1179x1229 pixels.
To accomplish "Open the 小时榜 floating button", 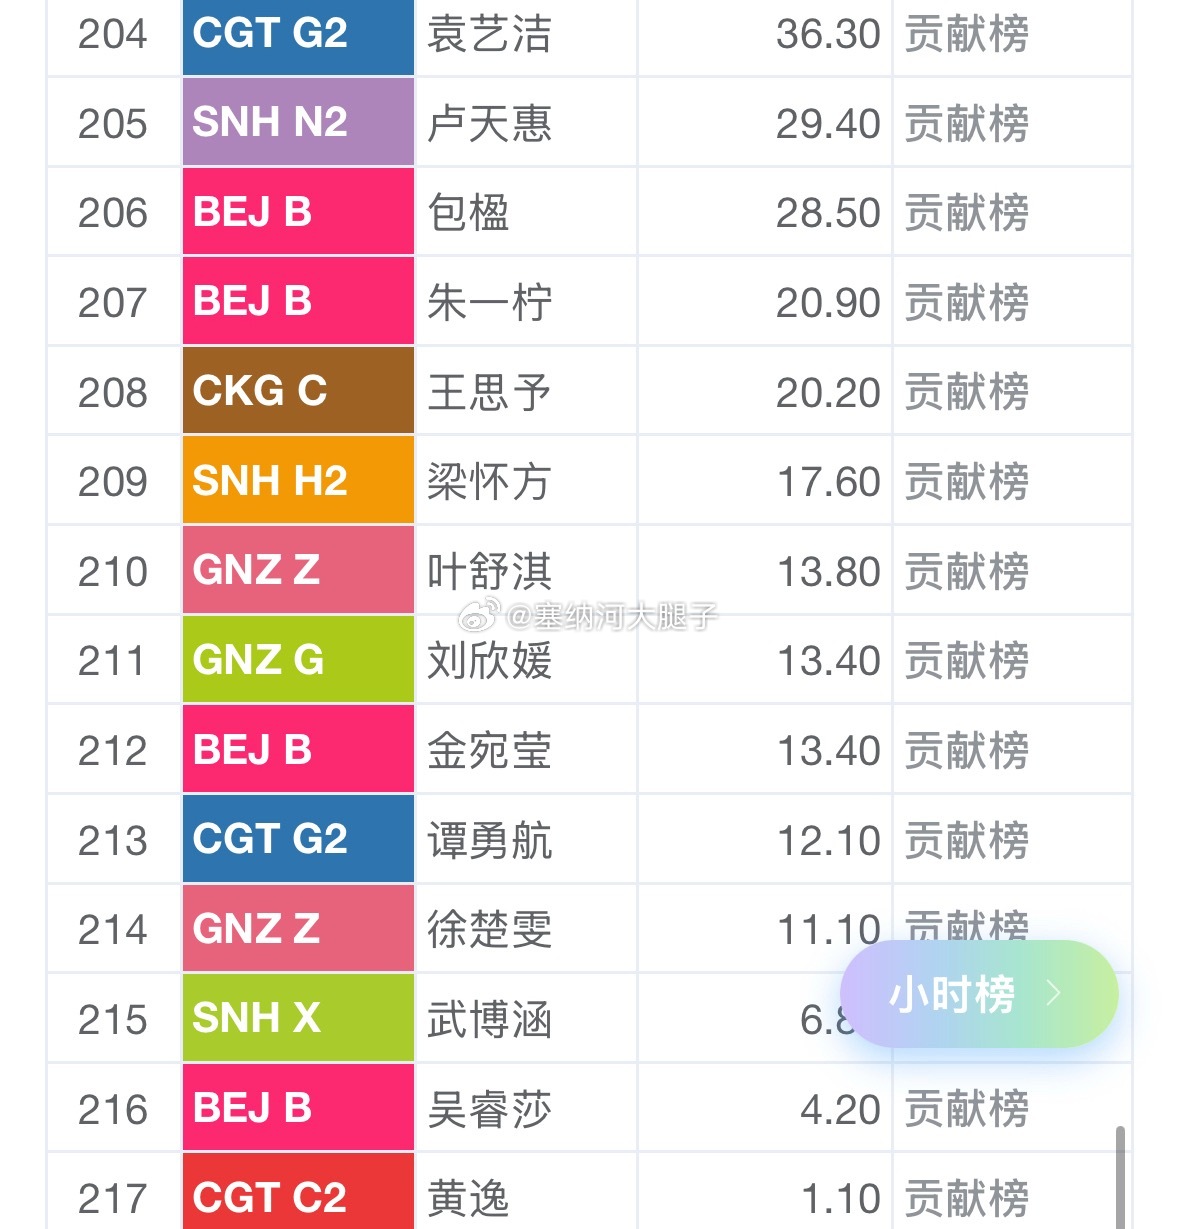I will (x=979, y=994).
